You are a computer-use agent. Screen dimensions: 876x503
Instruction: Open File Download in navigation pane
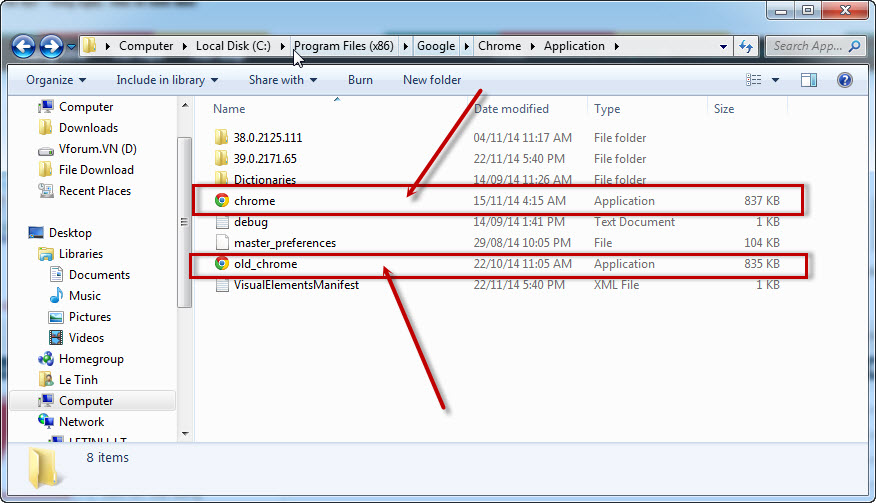tap(96, 170)
